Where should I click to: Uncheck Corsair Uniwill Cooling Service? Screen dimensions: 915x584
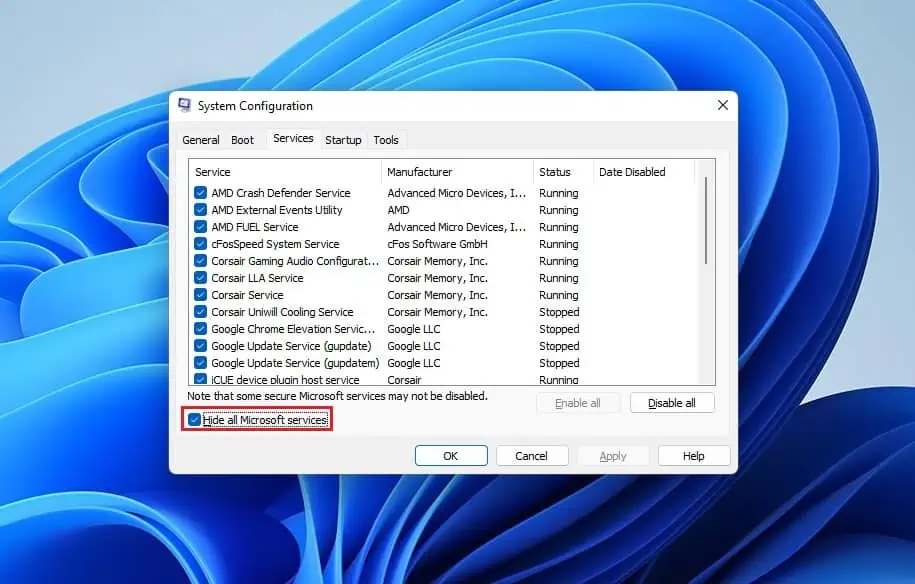(x=199, y=311)
